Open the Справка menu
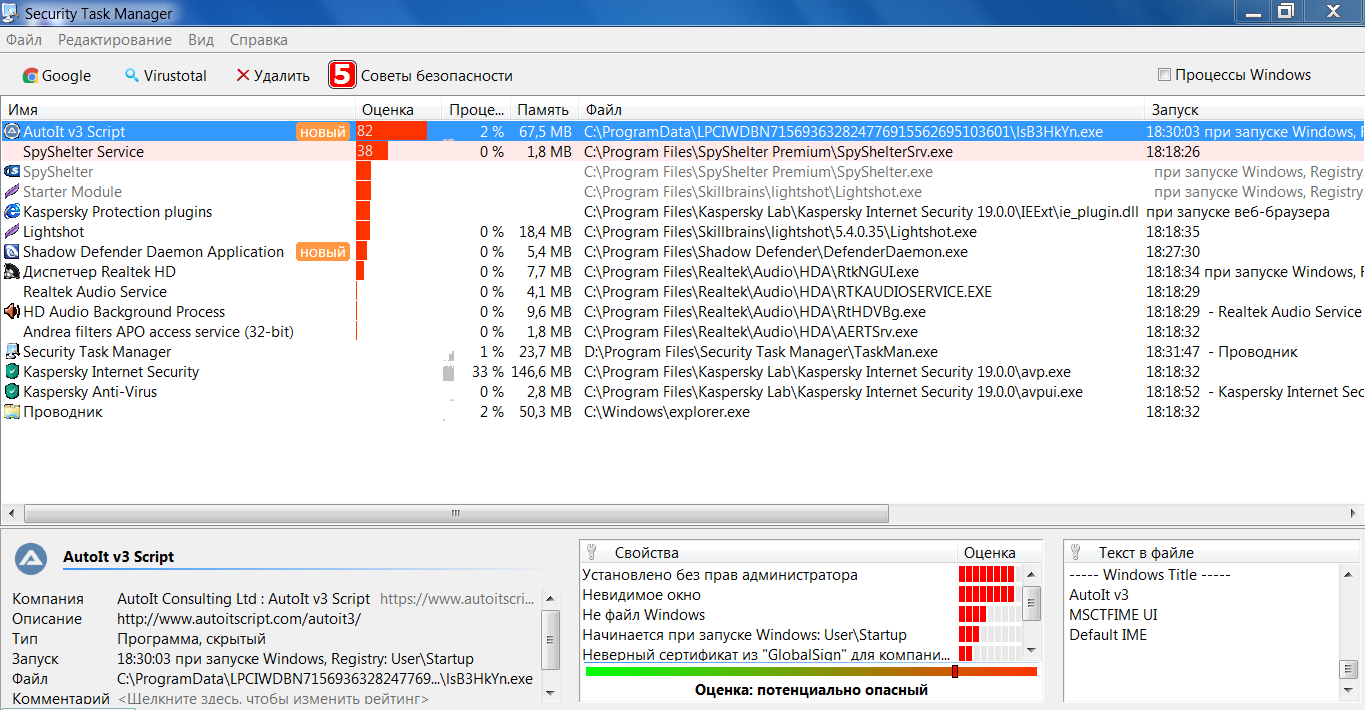The width and height of the screenshot is (1365, 710). tap(259, 40)
